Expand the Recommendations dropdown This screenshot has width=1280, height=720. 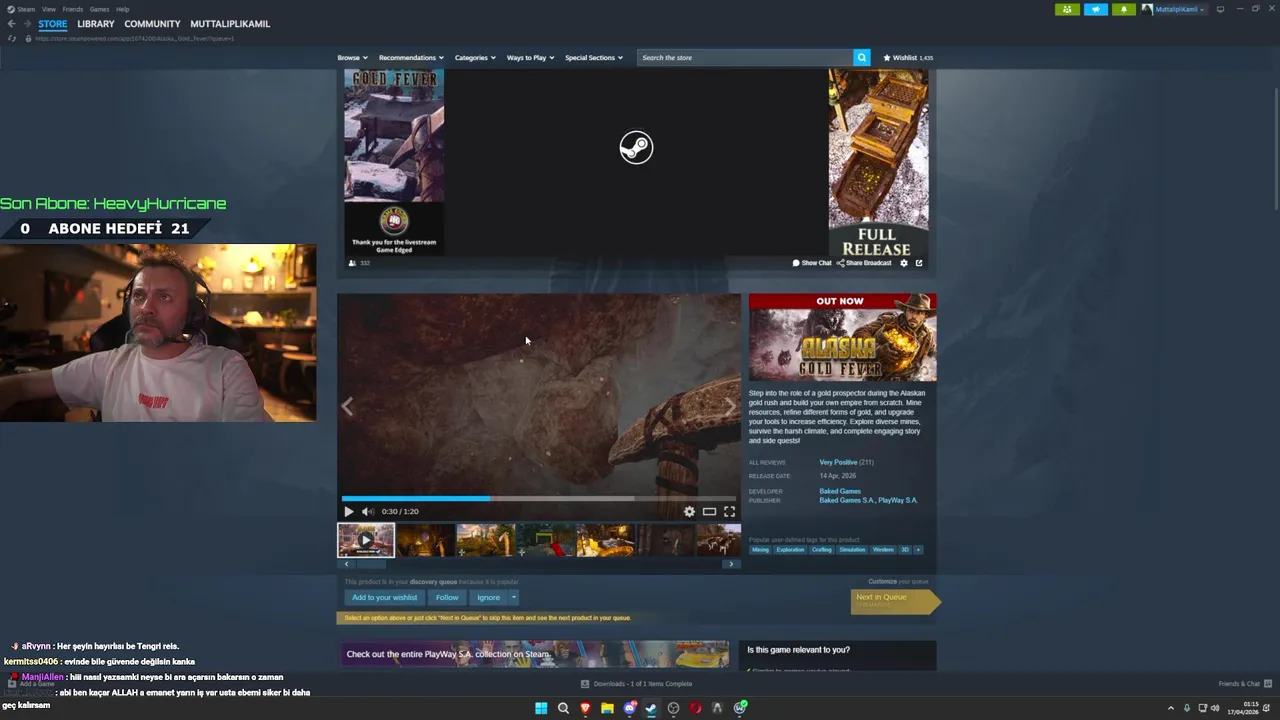411,58
